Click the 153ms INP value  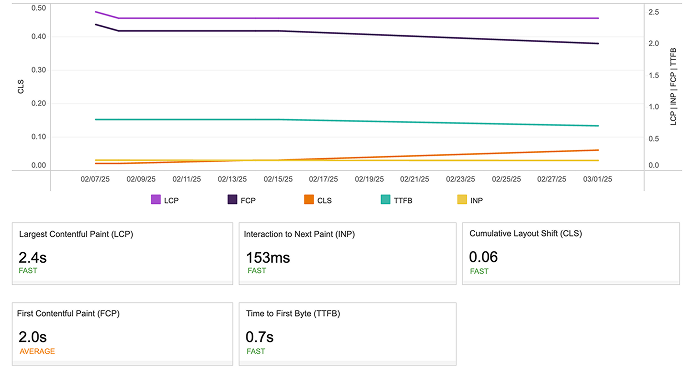(x=268, y=257)
